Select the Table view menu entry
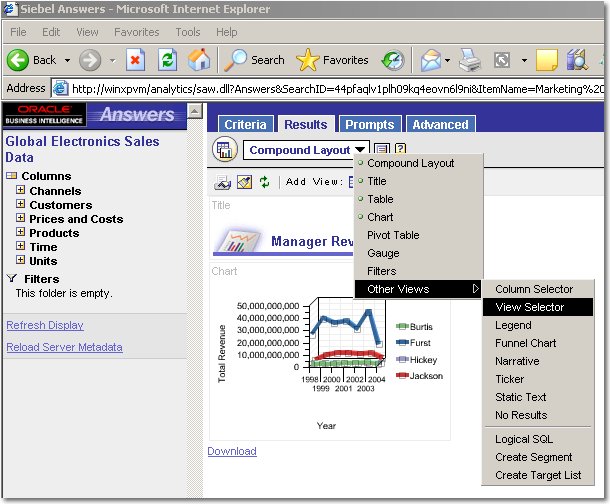Screen dimensions: 610x504 [419, 199]
